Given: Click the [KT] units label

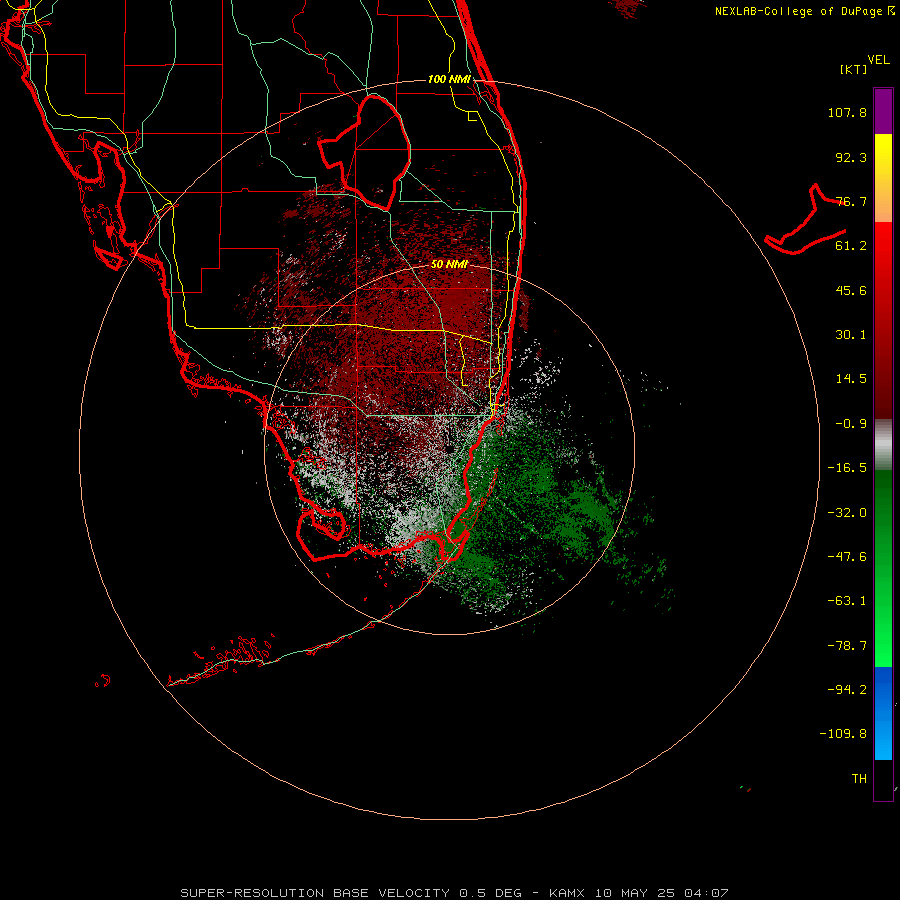Looking at the screenshot, I should tap(854, 69).
